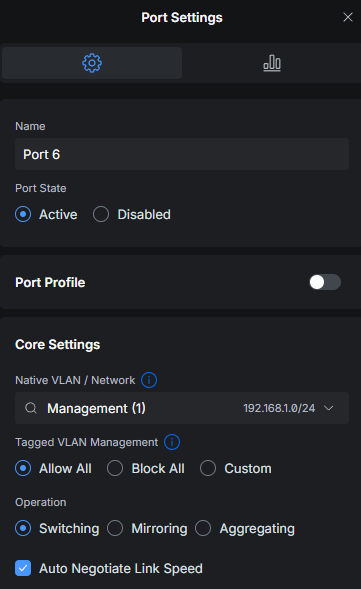Screen dimensions: 361x589
Task: Select Allow All tagged VLANs
Action: [x=23, y=468]
